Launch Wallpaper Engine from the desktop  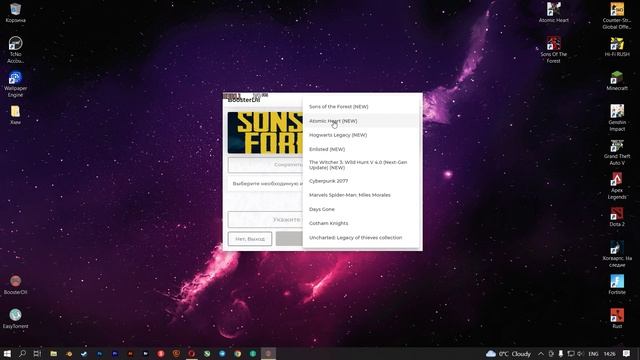pyautogui.click(x=16, y=84)
